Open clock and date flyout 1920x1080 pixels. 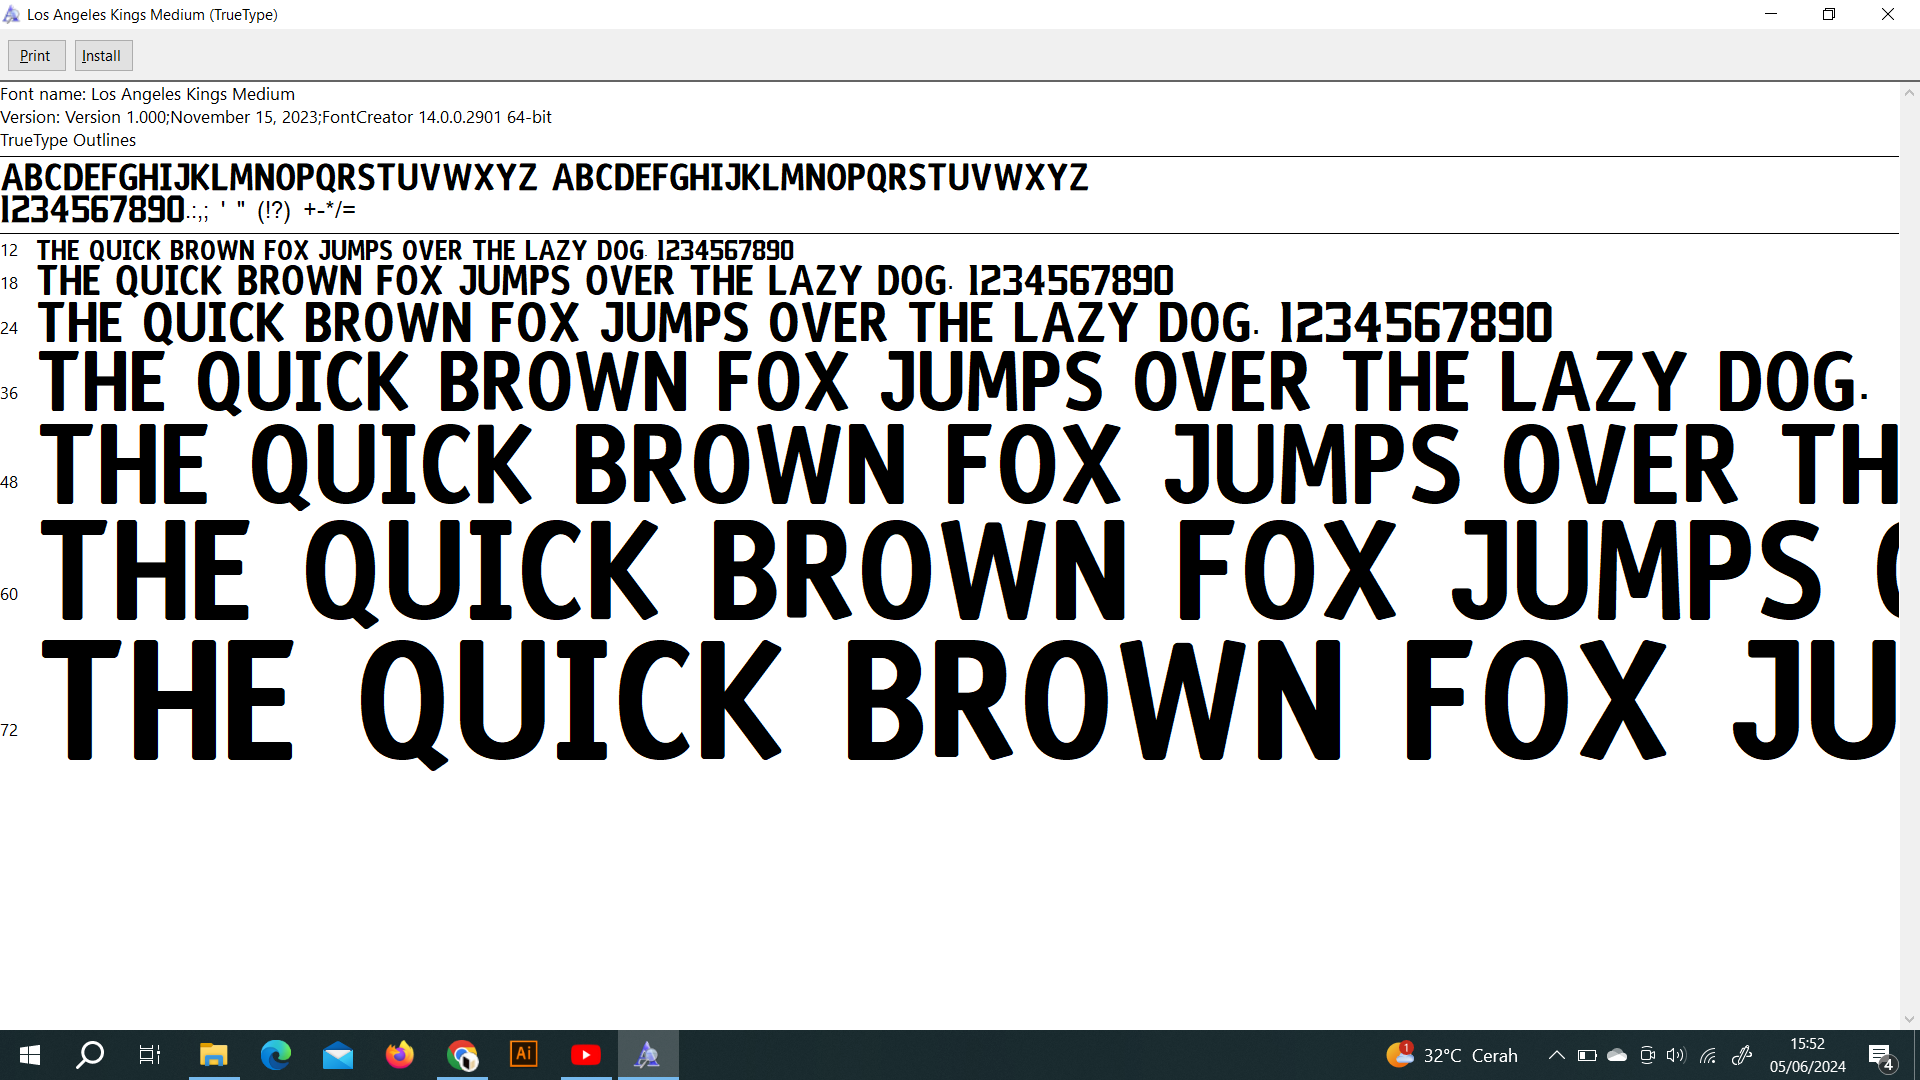(x=1807, y=1055)
